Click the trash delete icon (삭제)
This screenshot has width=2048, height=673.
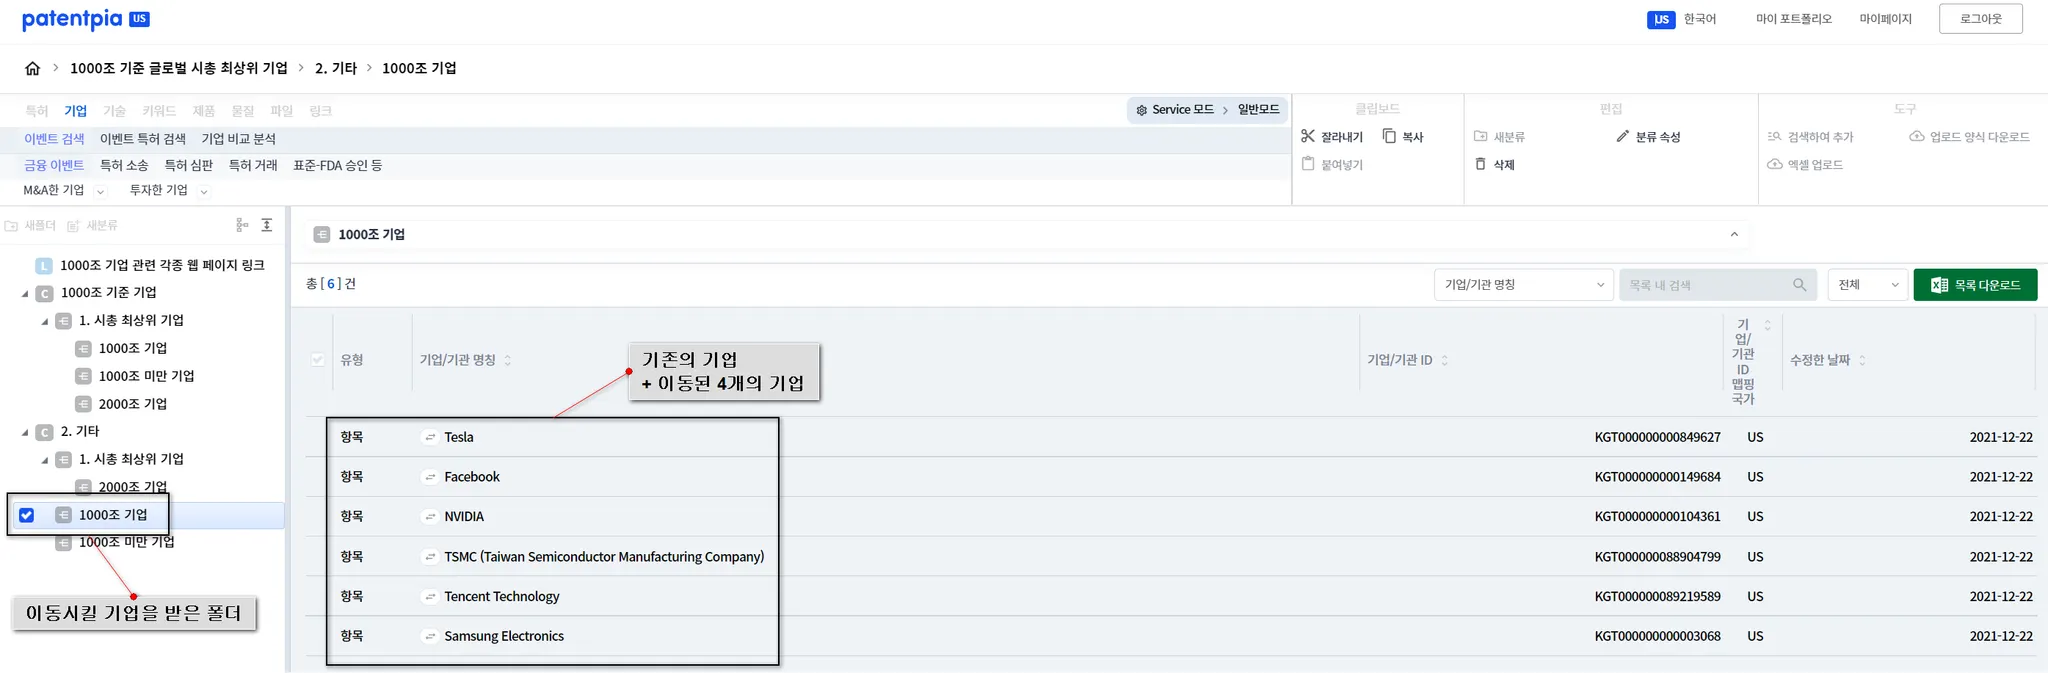coord(1481,164)
